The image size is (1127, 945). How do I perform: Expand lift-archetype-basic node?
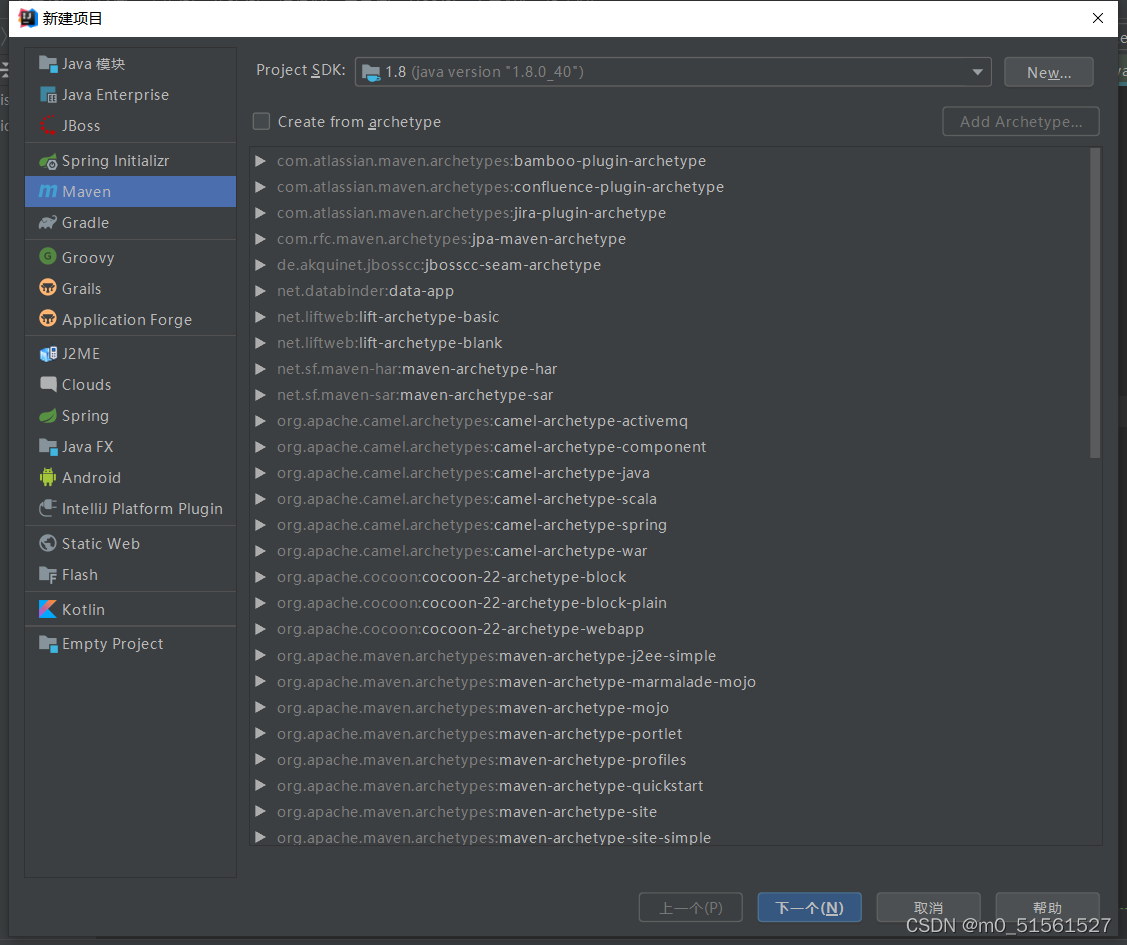(260, 317)
